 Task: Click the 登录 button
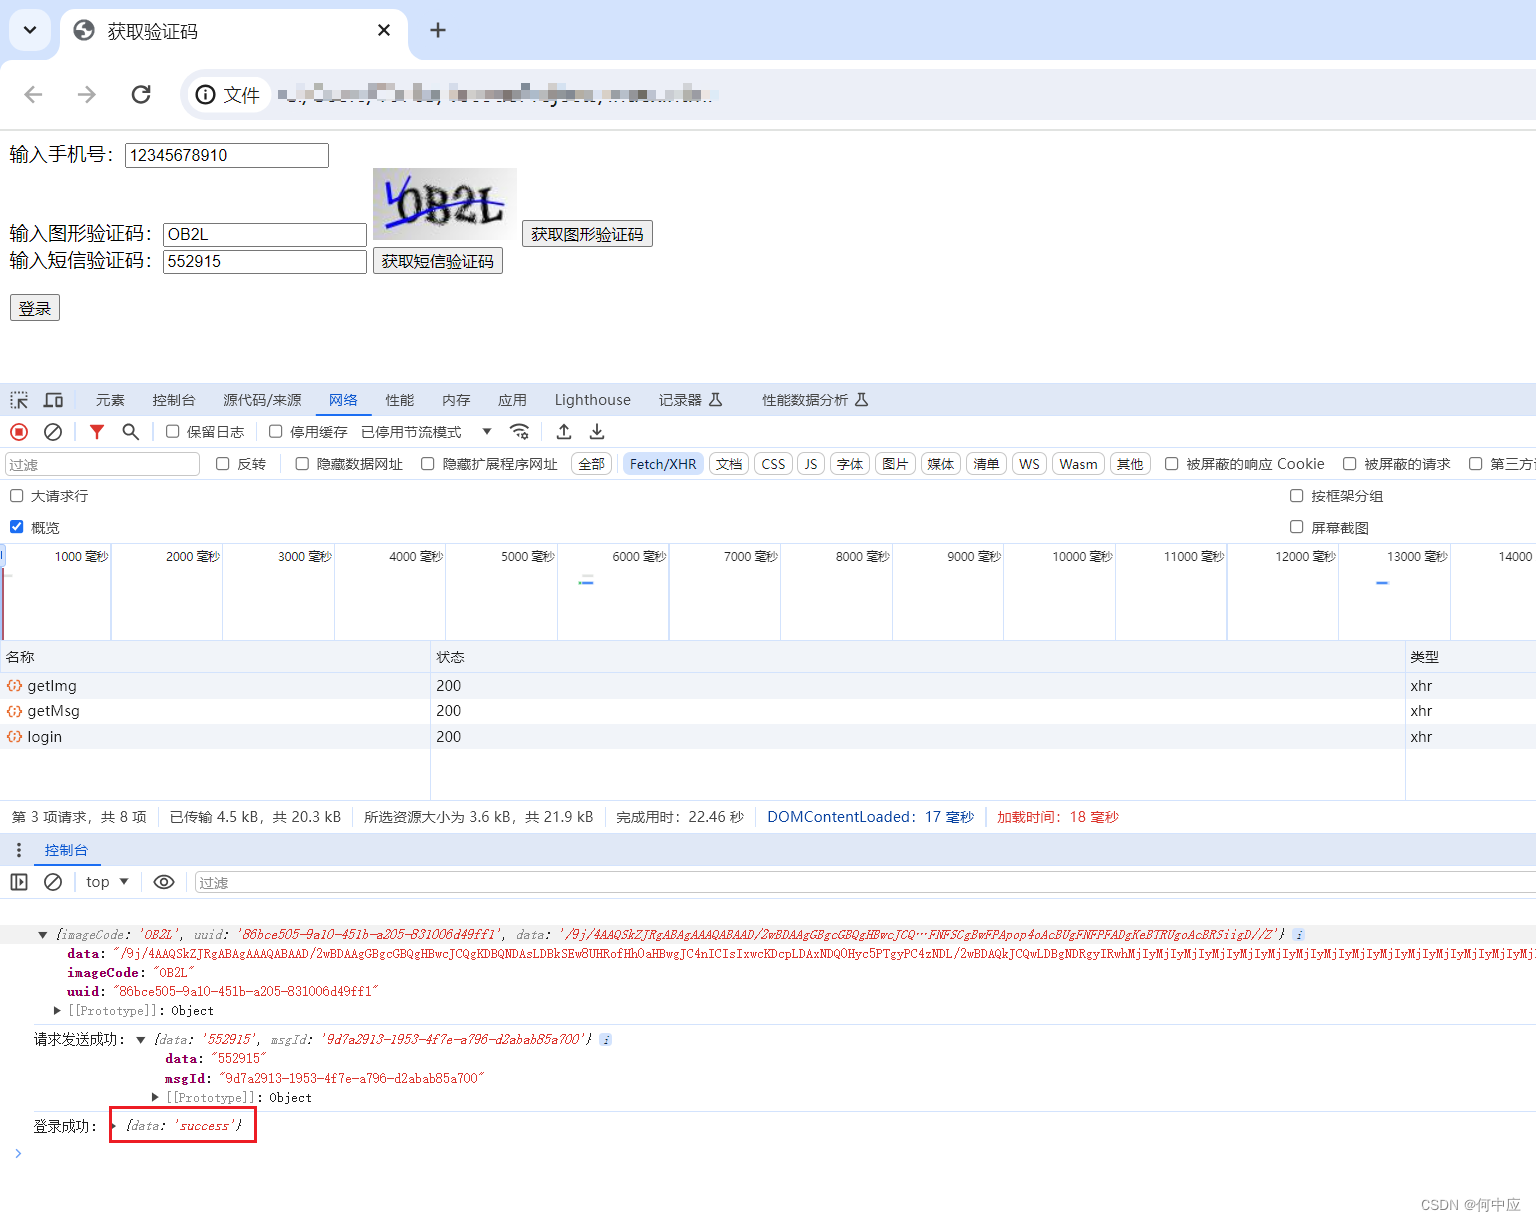(35, 308)
